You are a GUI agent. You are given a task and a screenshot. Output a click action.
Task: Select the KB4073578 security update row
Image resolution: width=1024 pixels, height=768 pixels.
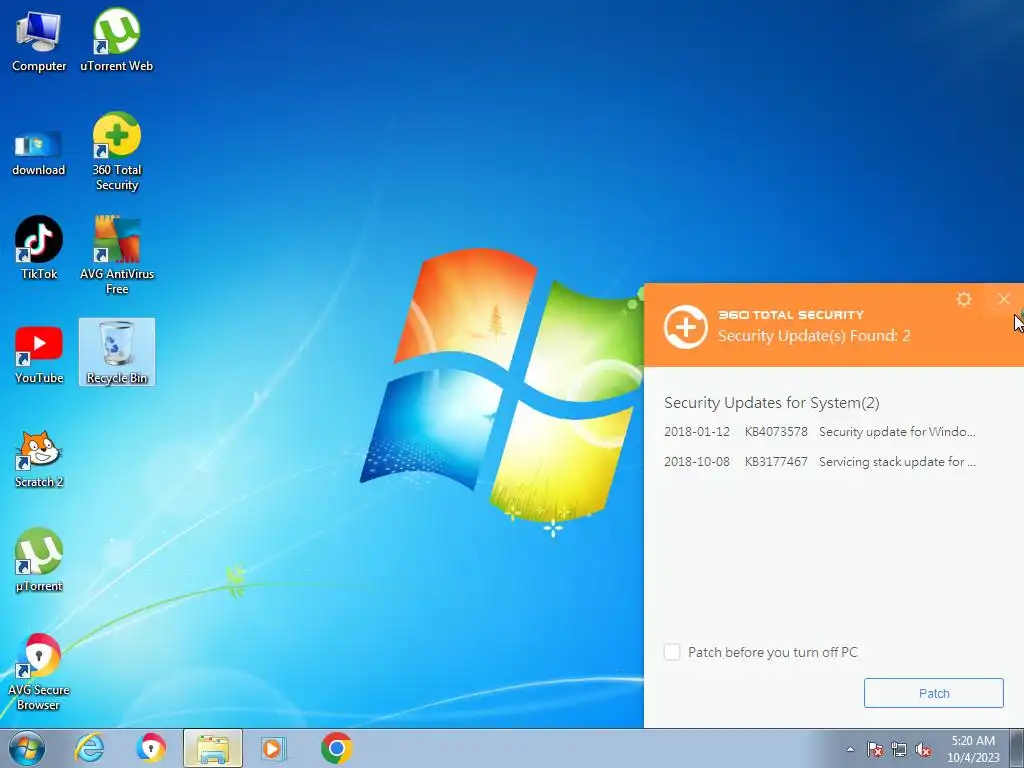[x=820, y=432]
